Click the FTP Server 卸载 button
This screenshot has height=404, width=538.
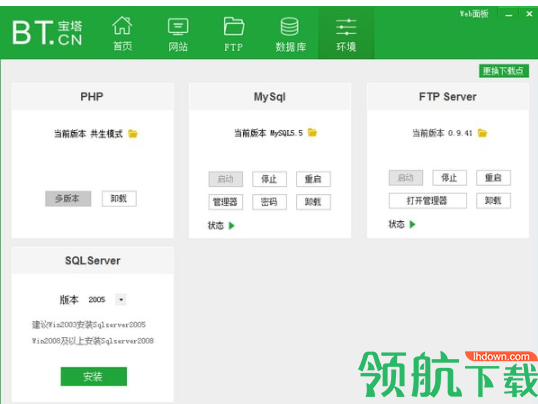click(493, 201)
